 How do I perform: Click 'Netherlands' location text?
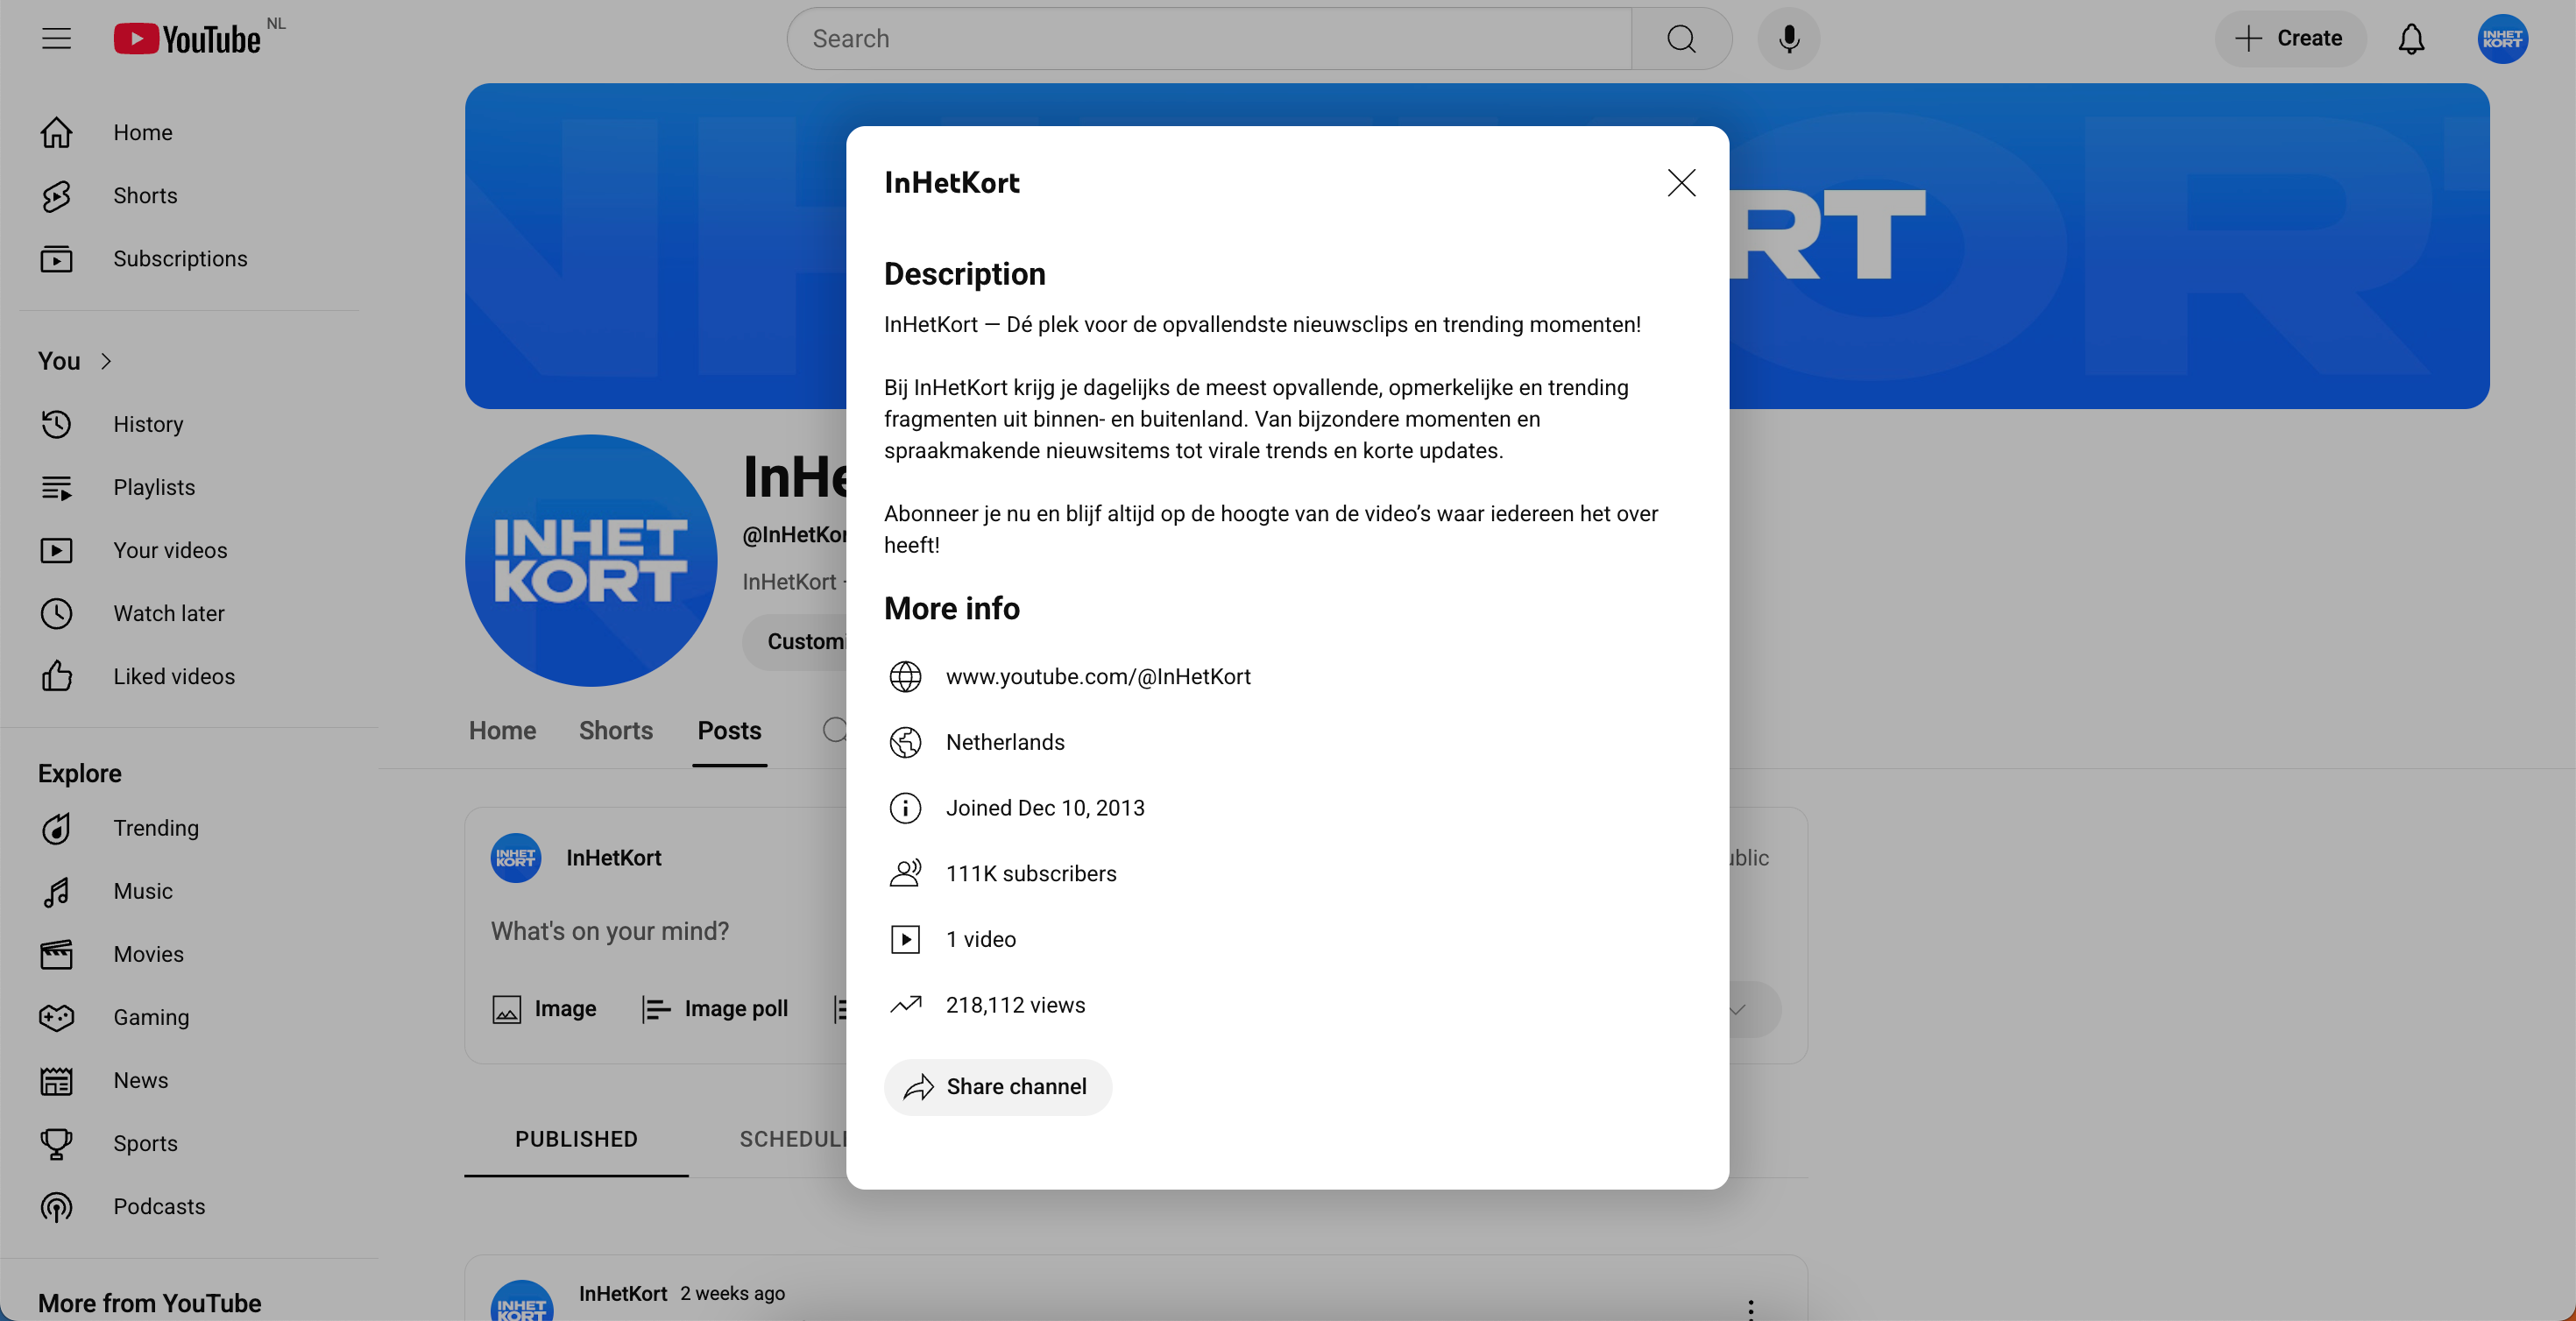coord(1005,742)
